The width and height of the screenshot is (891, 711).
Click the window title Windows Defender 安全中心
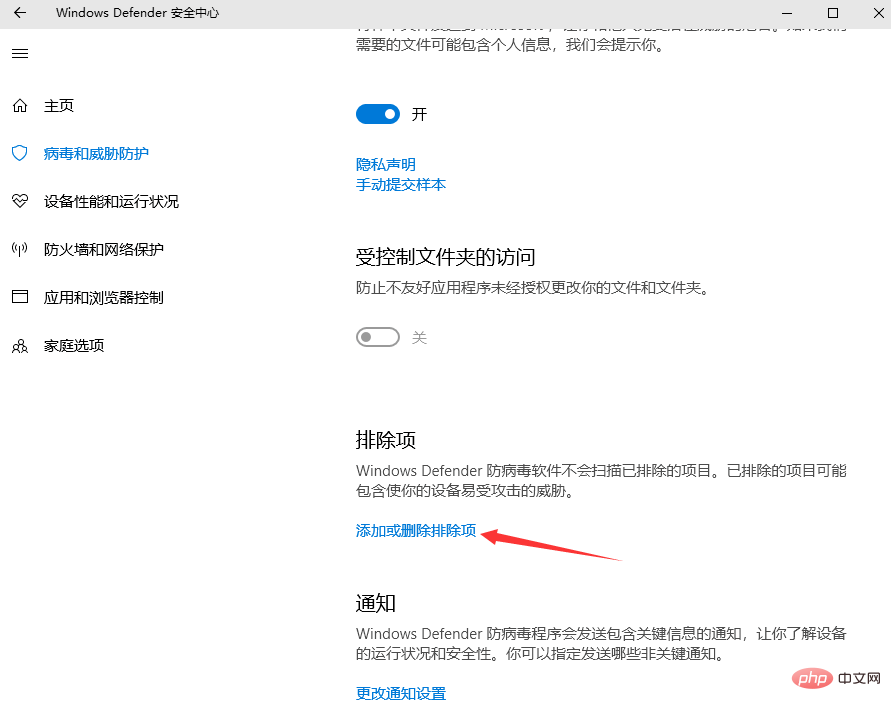point(137,13)
